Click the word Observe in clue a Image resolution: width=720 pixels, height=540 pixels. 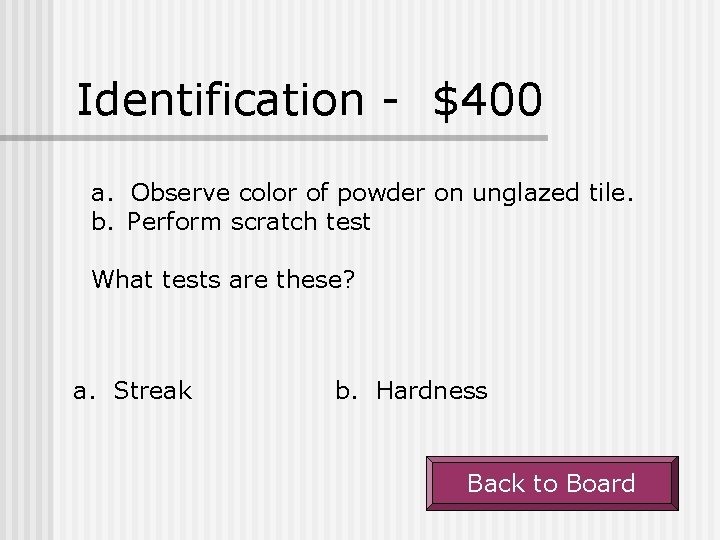click(180, 192)
